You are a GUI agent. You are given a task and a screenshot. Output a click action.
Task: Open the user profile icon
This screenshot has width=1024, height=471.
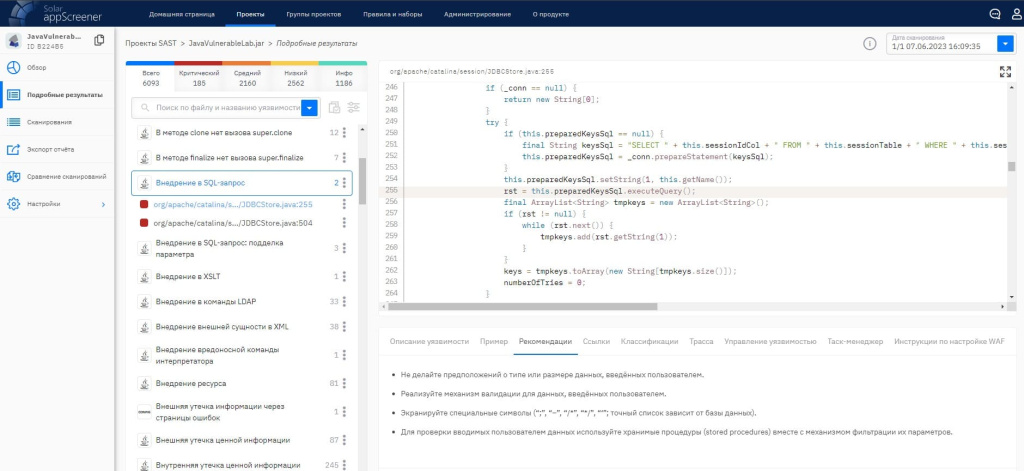click(1017, 14)
